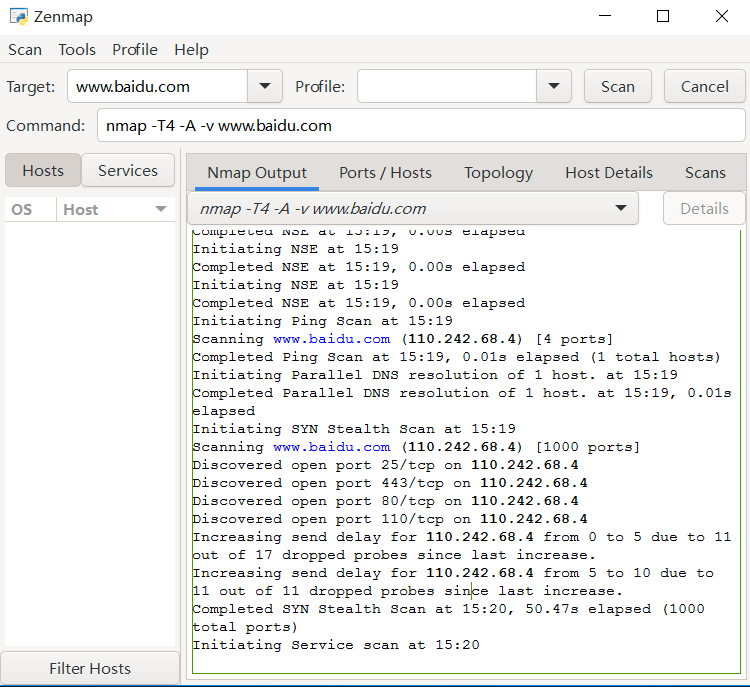Open the Help menu
Viewport: 750px width, 687px height.
(191, 50)
